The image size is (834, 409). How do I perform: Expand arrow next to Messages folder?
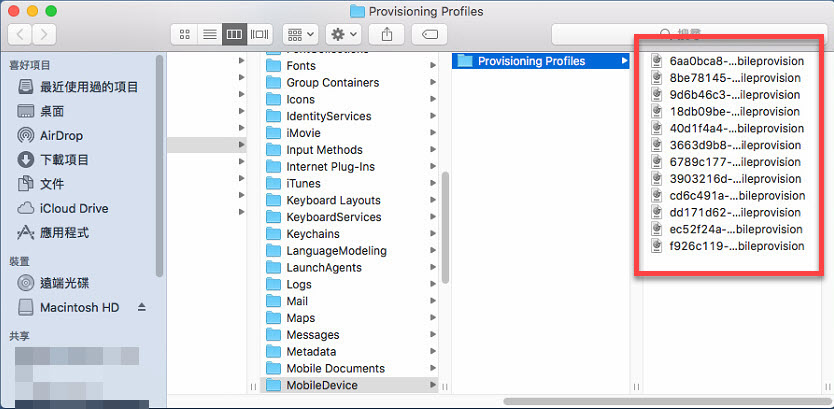tap(433, 335)
